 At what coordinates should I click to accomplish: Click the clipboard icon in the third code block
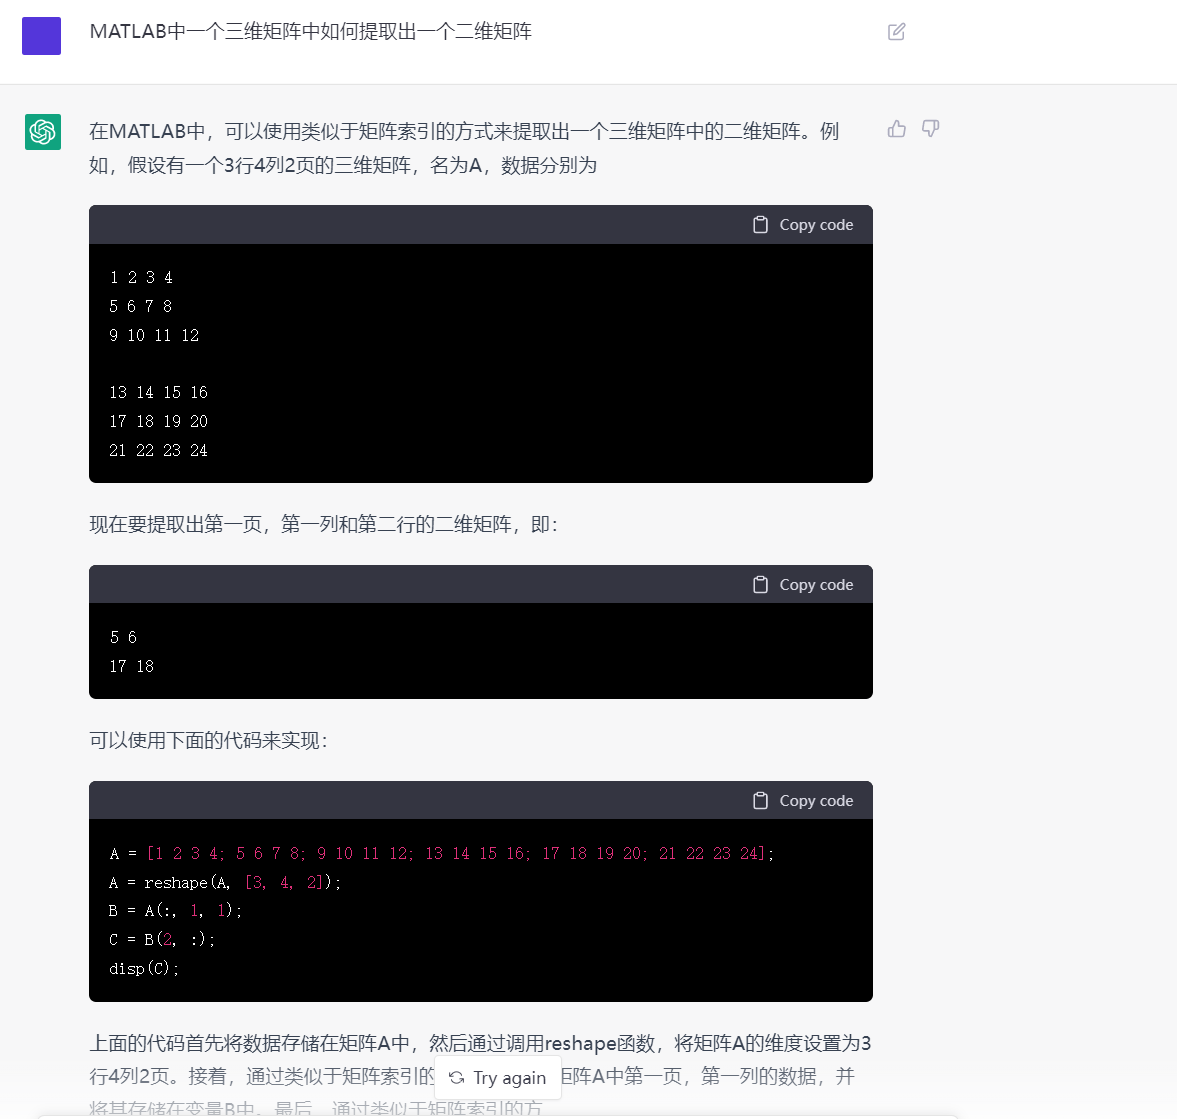[760, 800]
